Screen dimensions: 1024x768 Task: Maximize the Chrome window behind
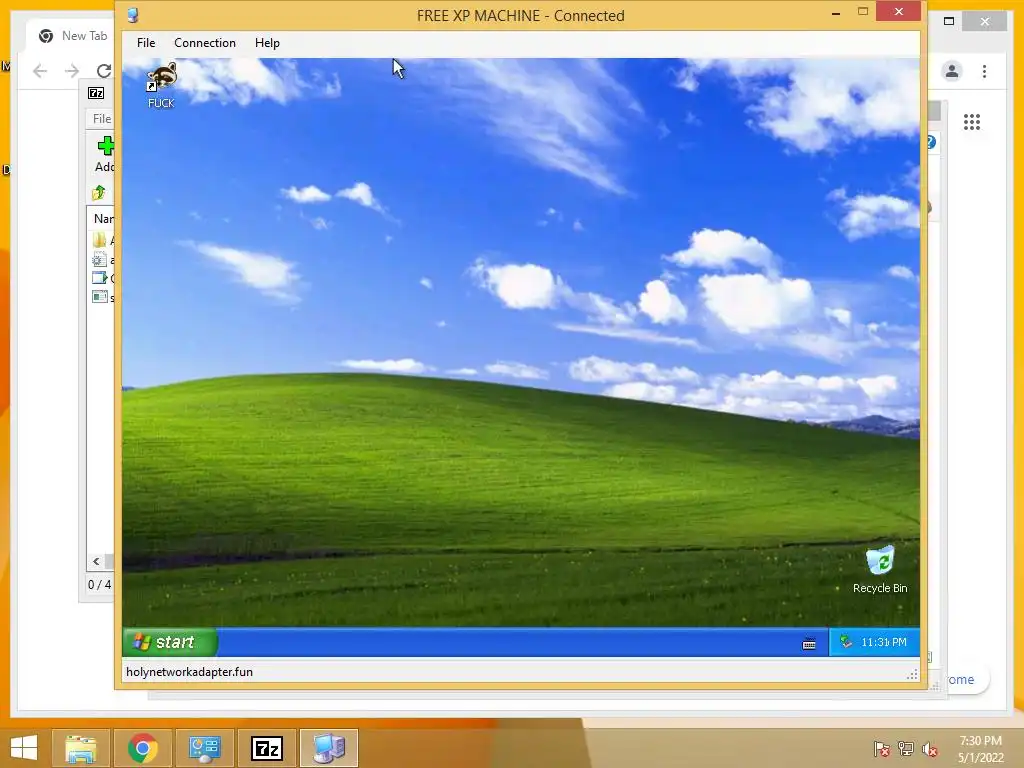pyautogui.click(x=949, y=22)
